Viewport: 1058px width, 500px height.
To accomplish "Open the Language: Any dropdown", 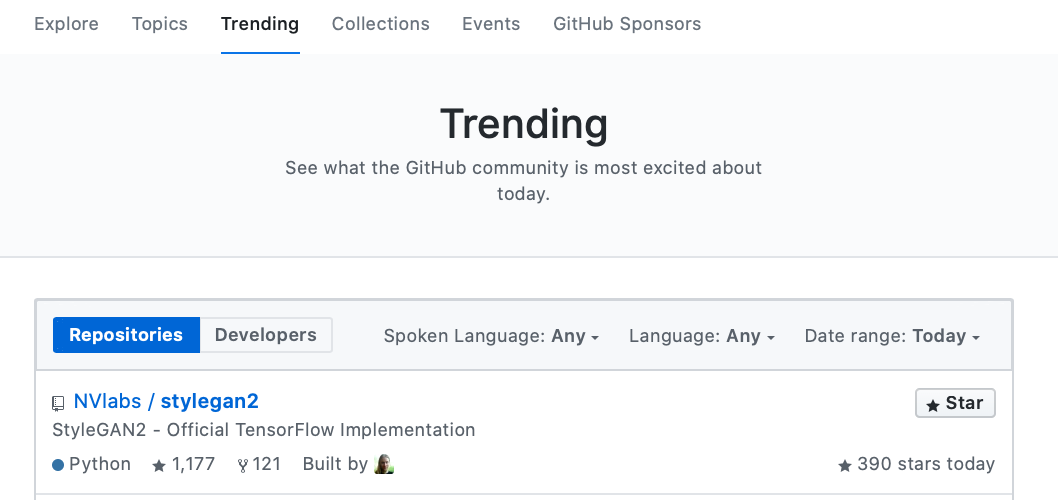I will pos(702,336).
